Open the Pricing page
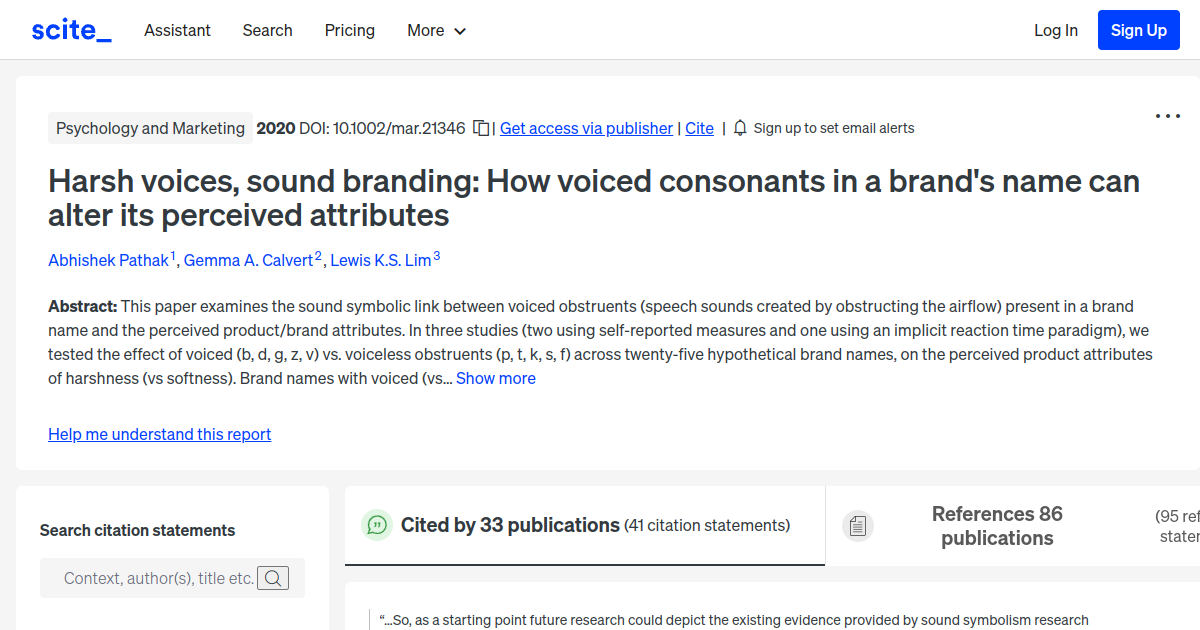Screen dimensions: 1200x630 point(349,30)
